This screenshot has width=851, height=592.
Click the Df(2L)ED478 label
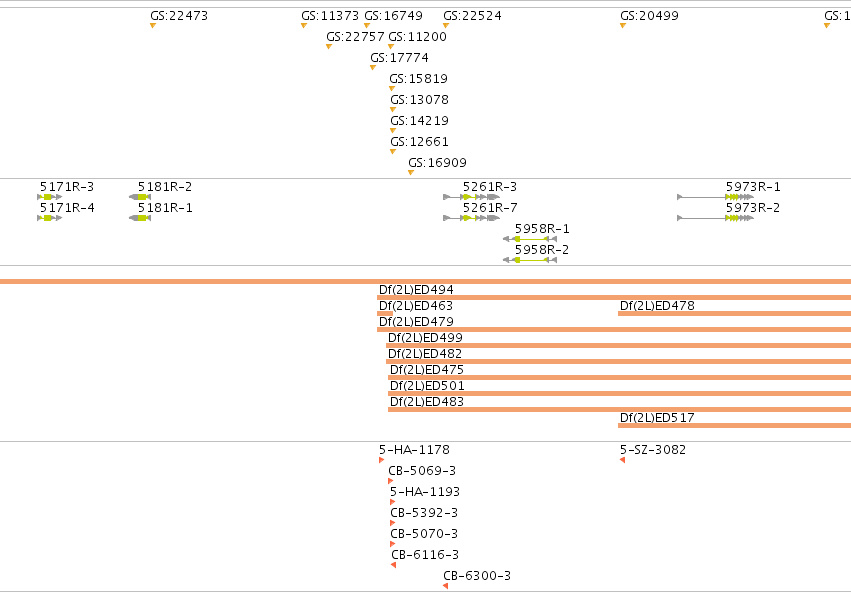click(x=657, y=306)
